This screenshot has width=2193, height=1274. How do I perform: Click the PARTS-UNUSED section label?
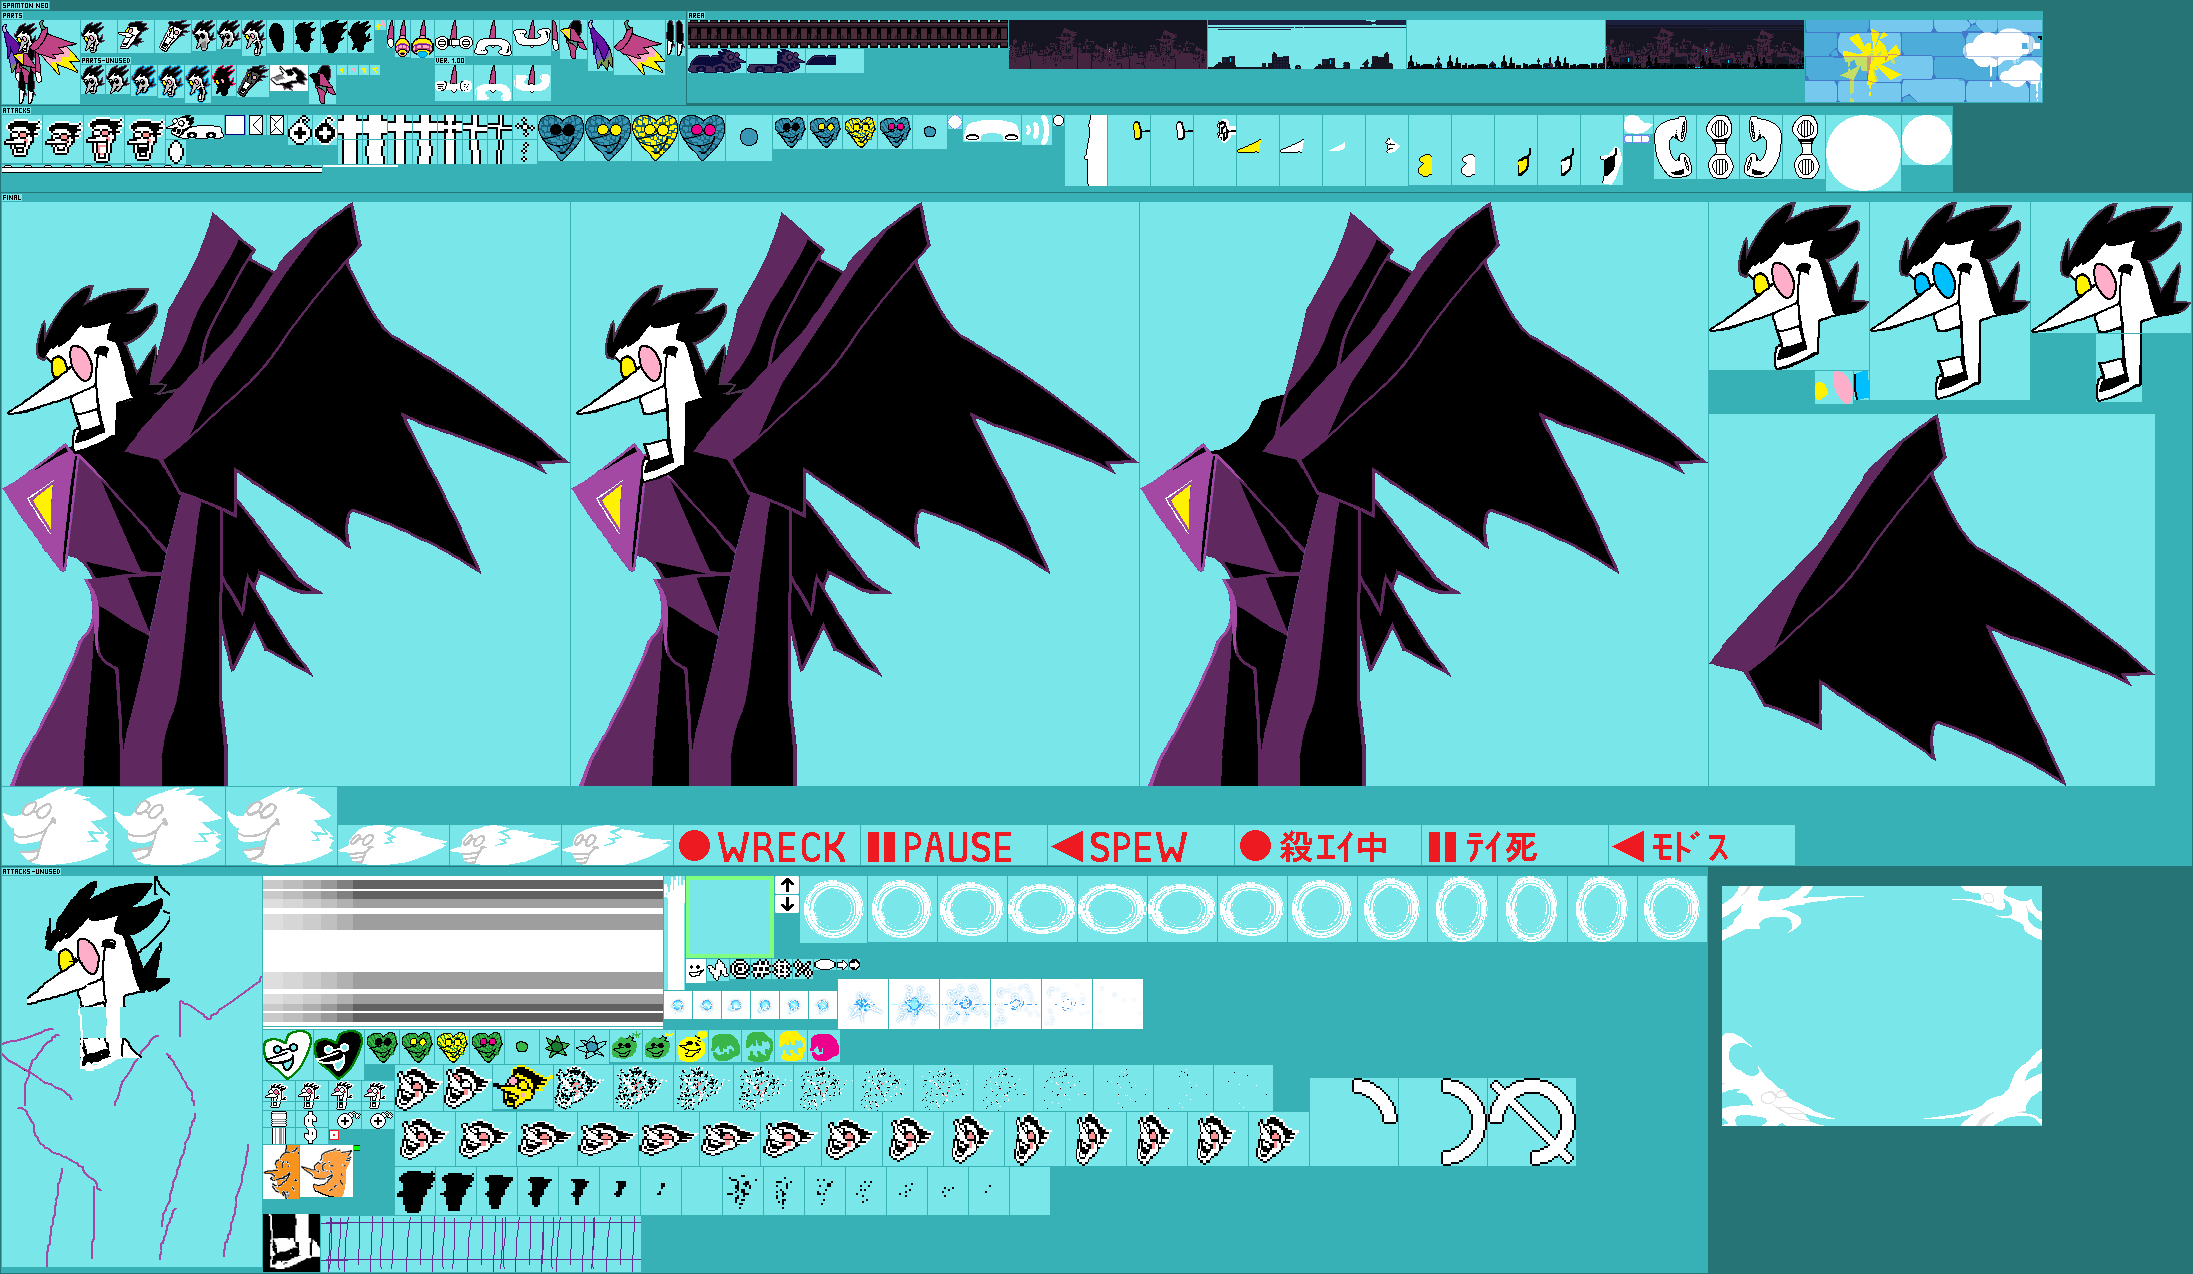[x=106, y=61]
